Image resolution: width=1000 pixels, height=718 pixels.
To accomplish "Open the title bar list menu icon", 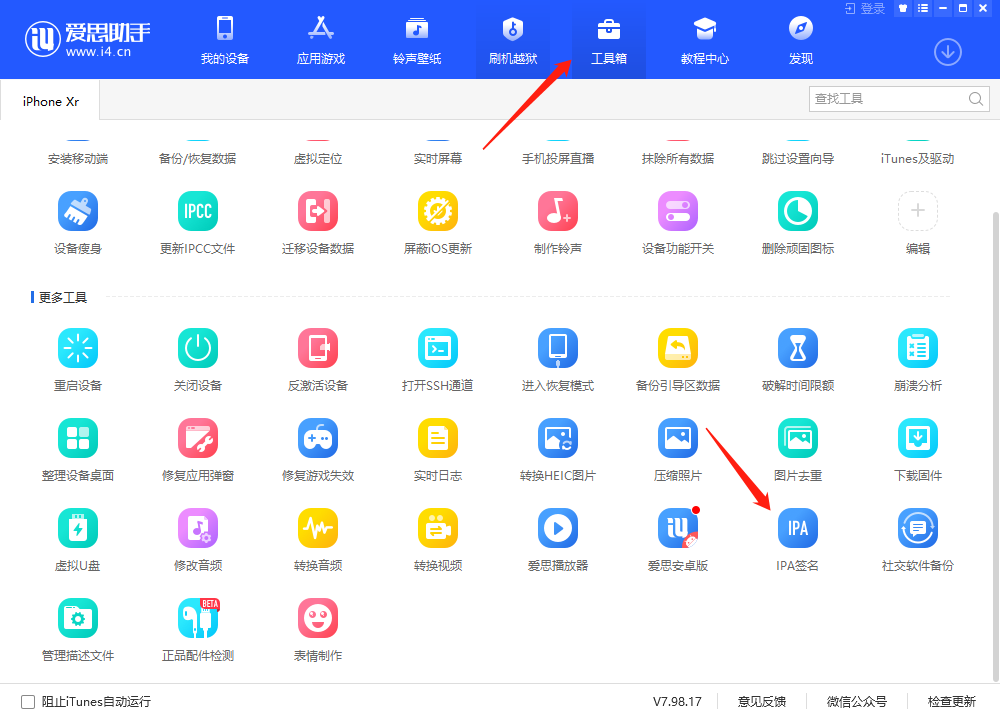I will pyautogui.click(x=923, y=8).
